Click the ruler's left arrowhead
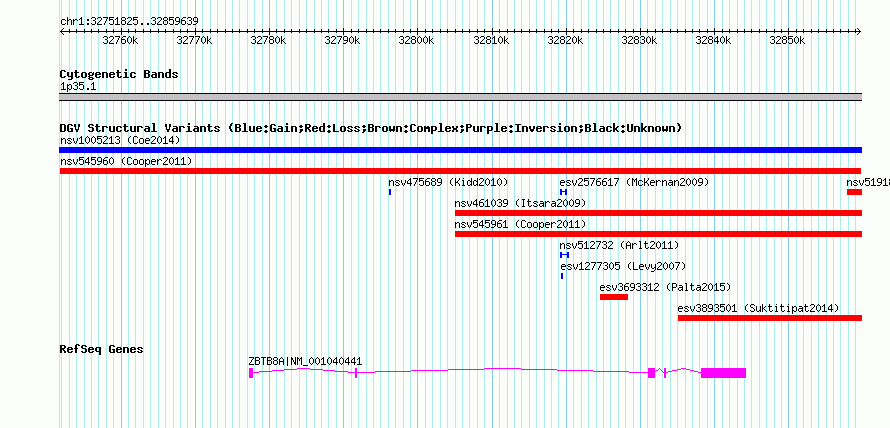The height and width of the screenshot is (428, 890). (x=62, y=31)
